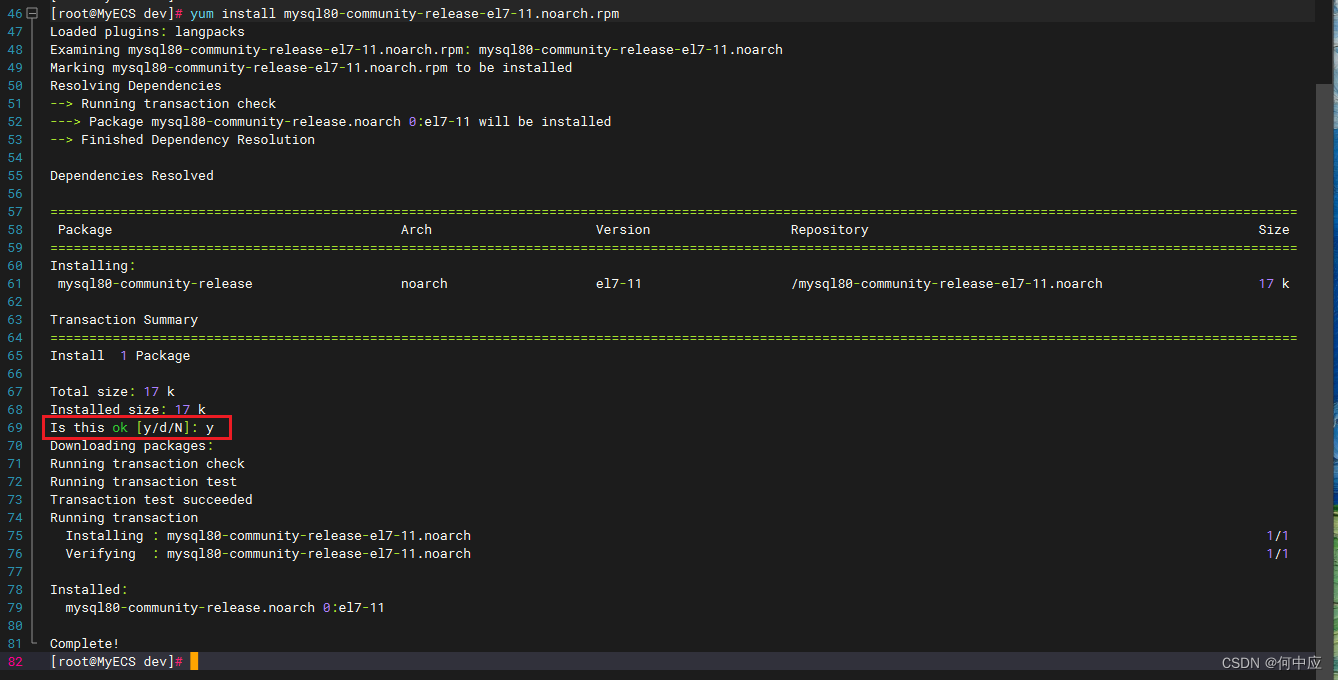Click the 'Marking ... to be installed' line
1338x680 pixels.
coord(311,68)
